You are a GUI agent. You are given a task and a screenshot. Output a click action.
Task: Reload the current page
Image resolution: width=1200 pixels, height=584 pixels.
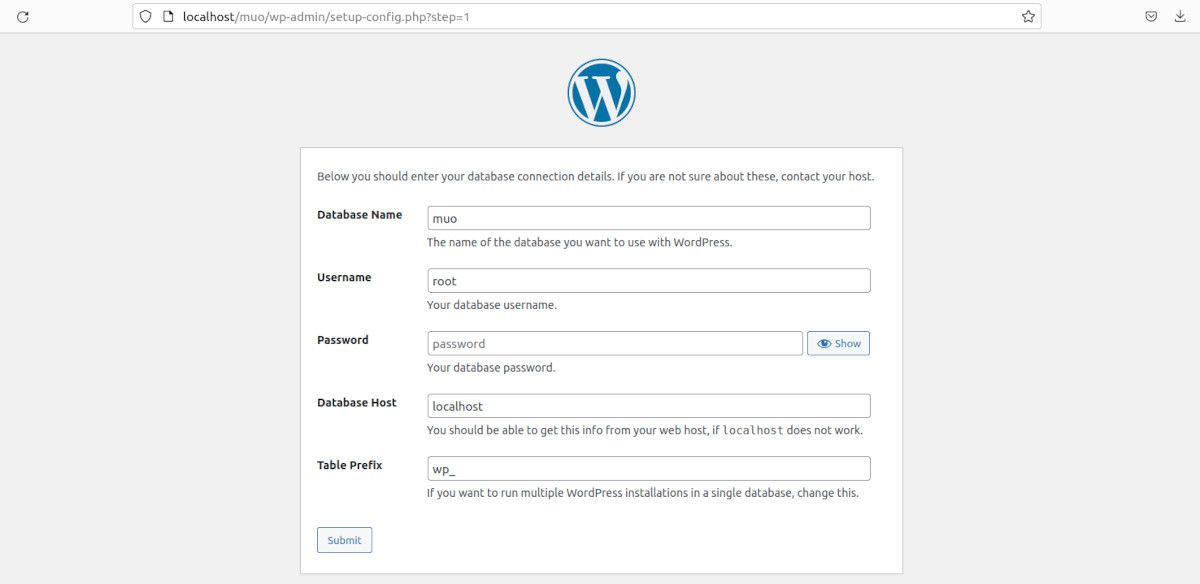tap(23, 17)
